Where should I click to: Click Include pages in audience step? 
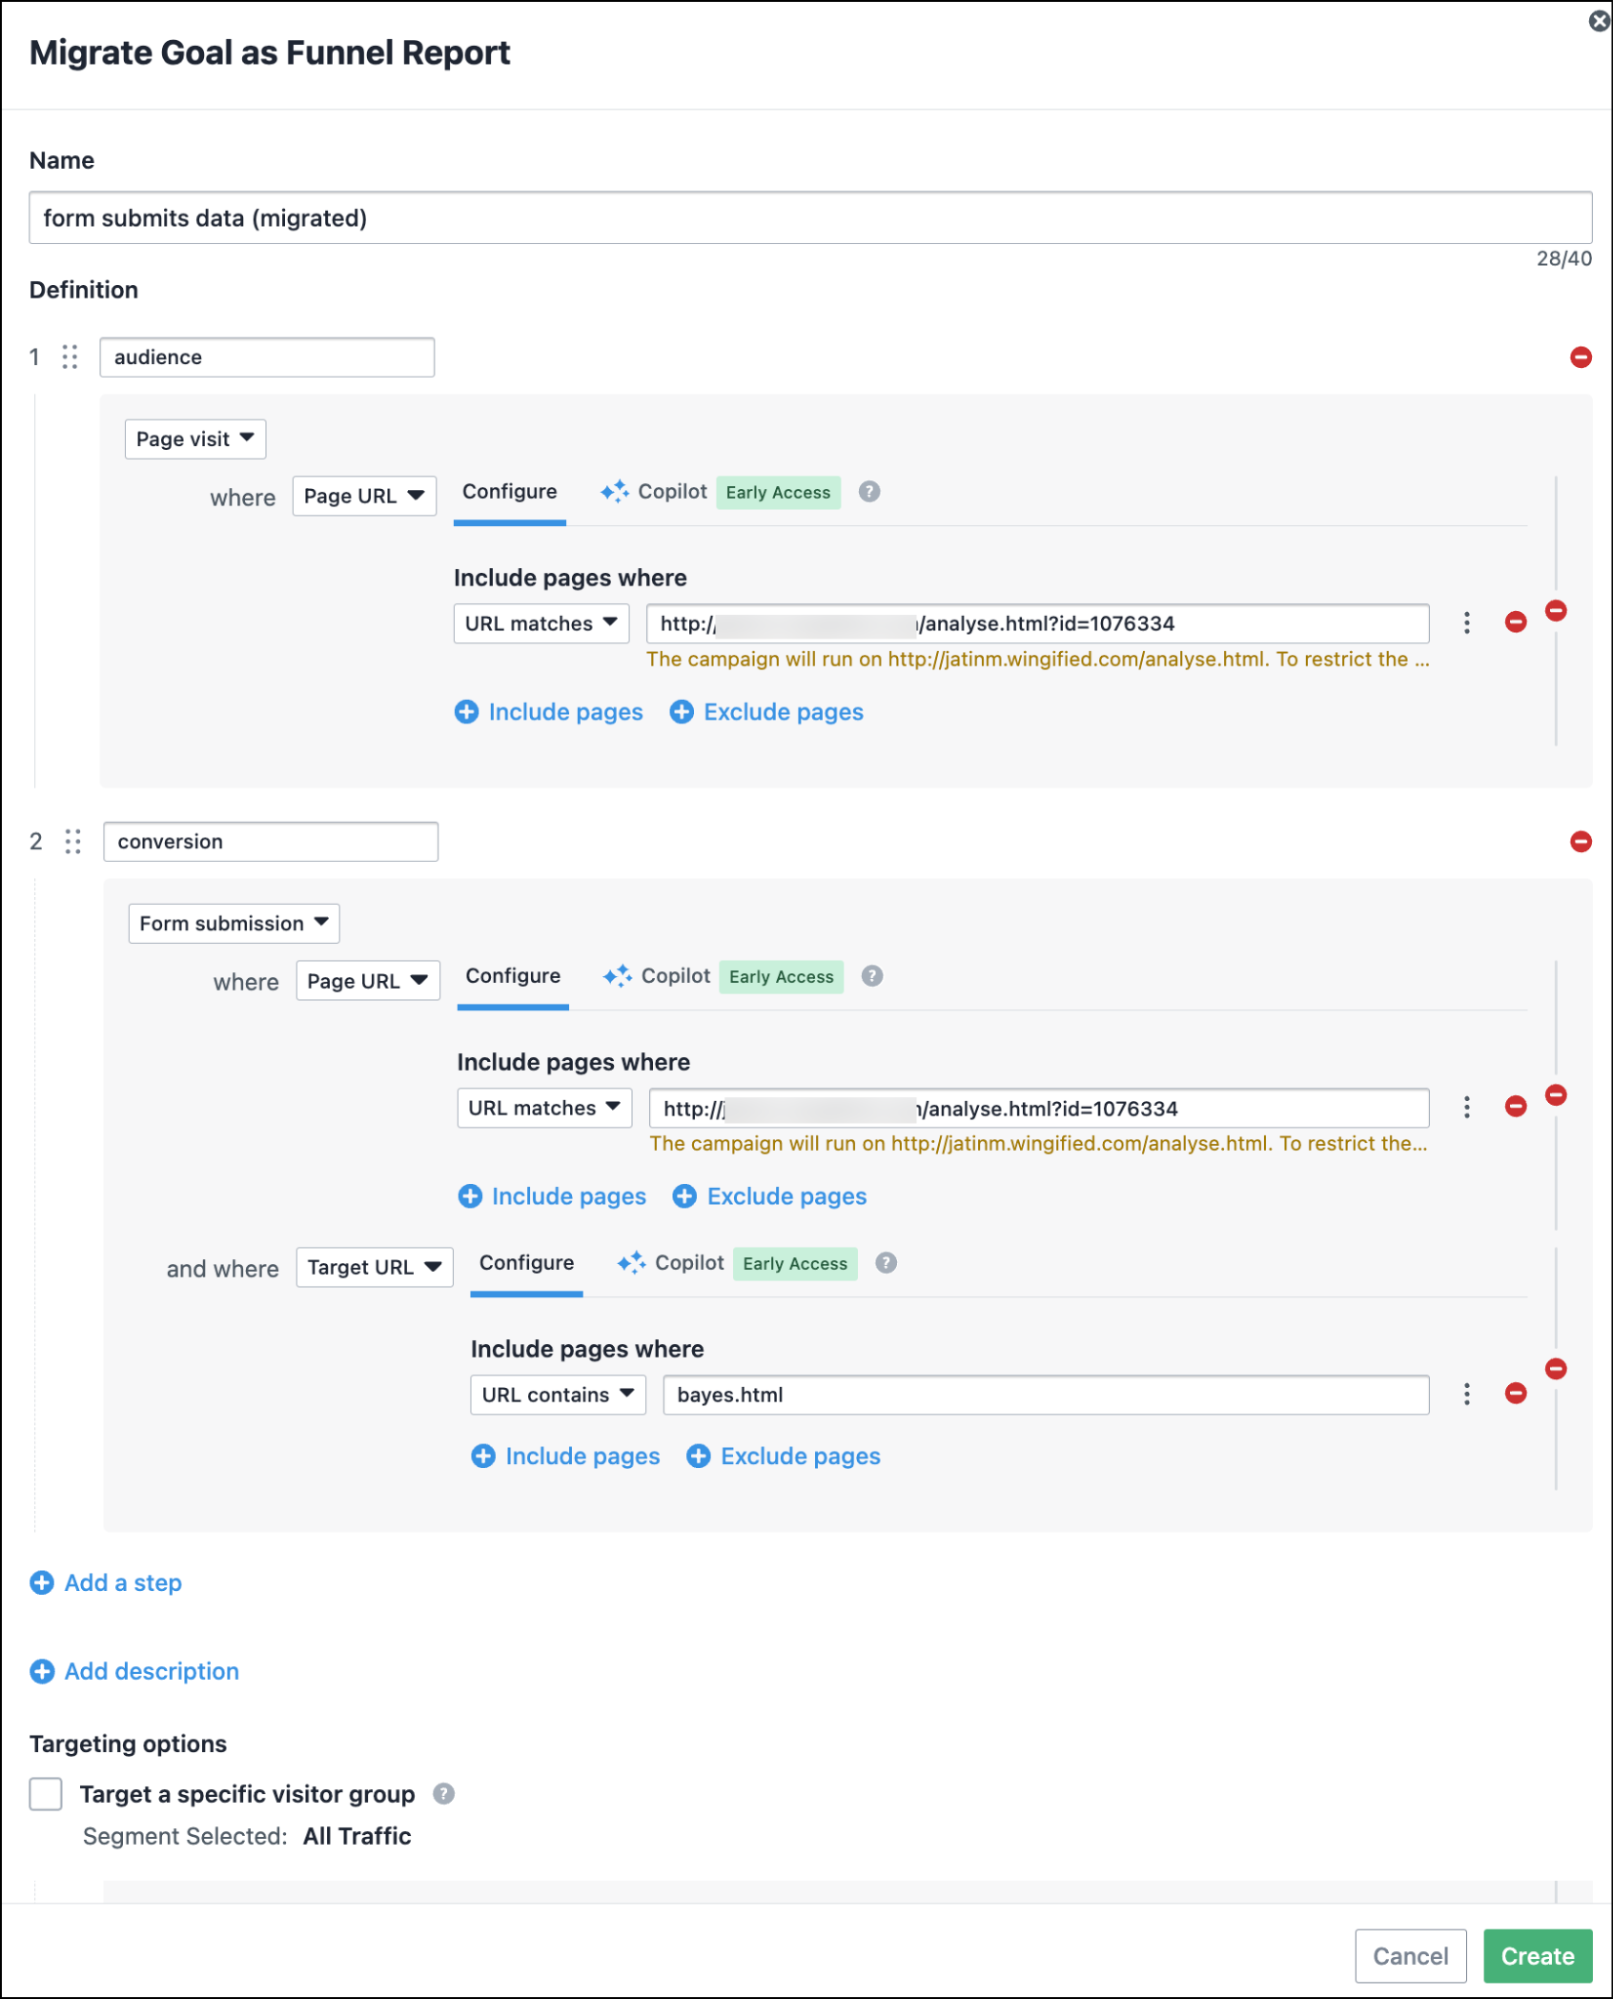tap(549, 711)
